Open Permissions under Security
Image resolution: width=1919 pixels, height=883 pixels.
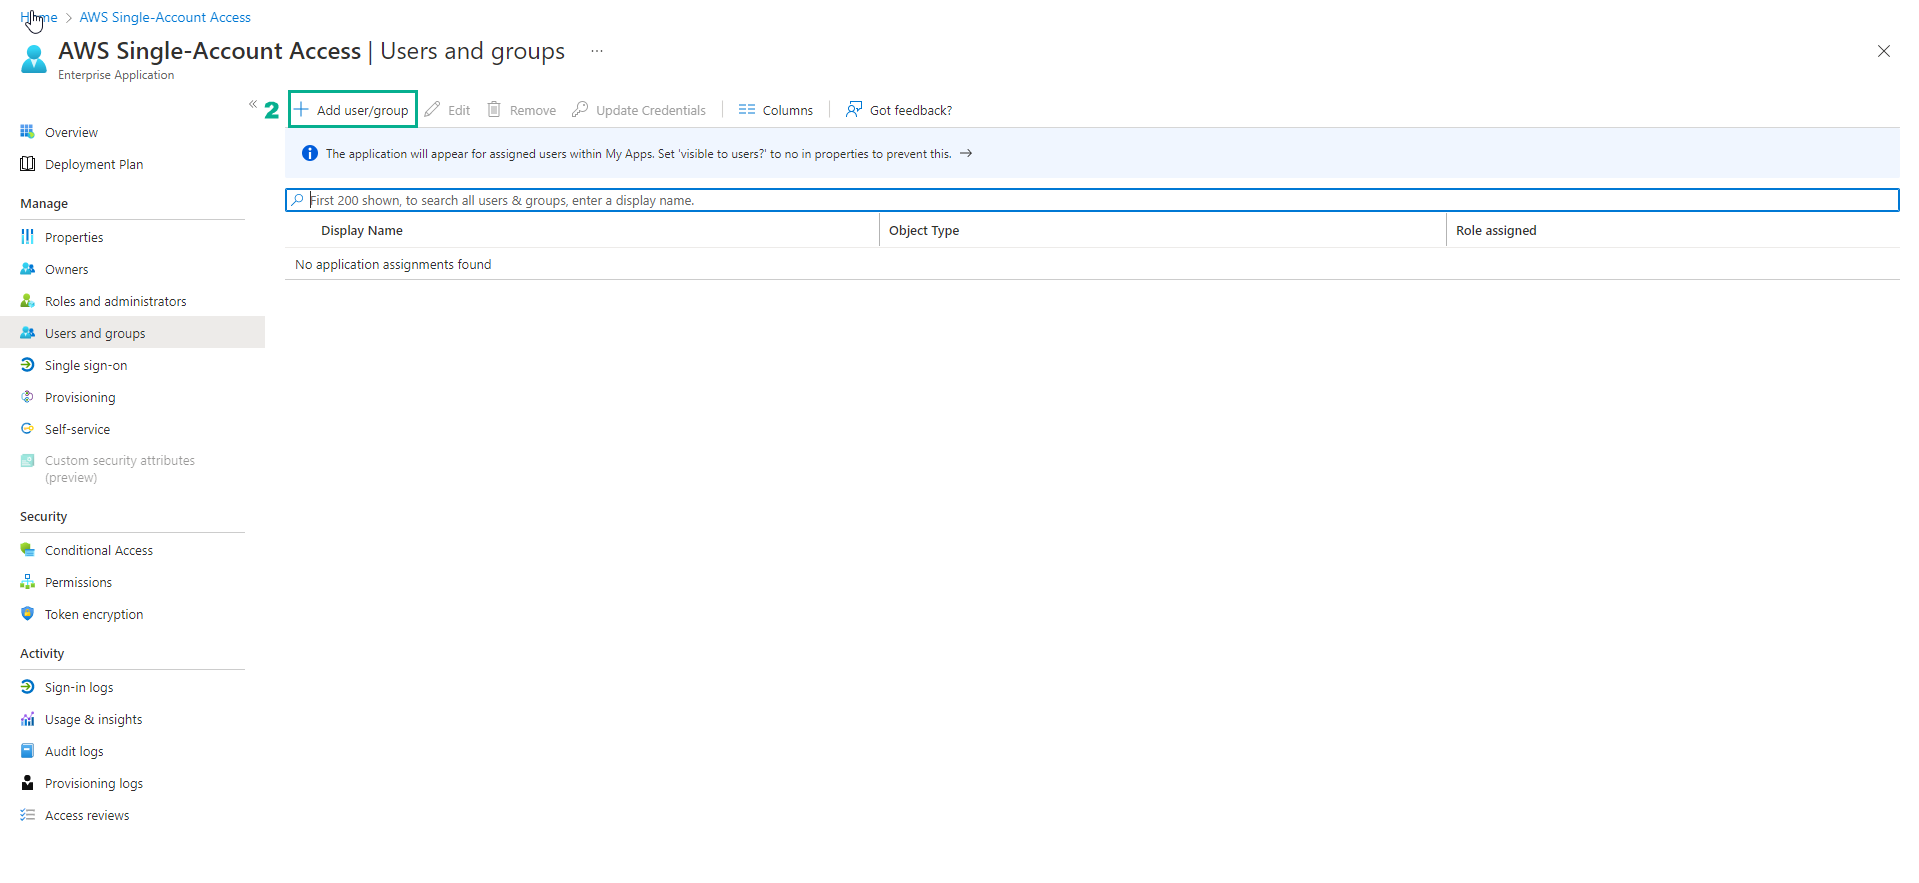click(78, 582)
